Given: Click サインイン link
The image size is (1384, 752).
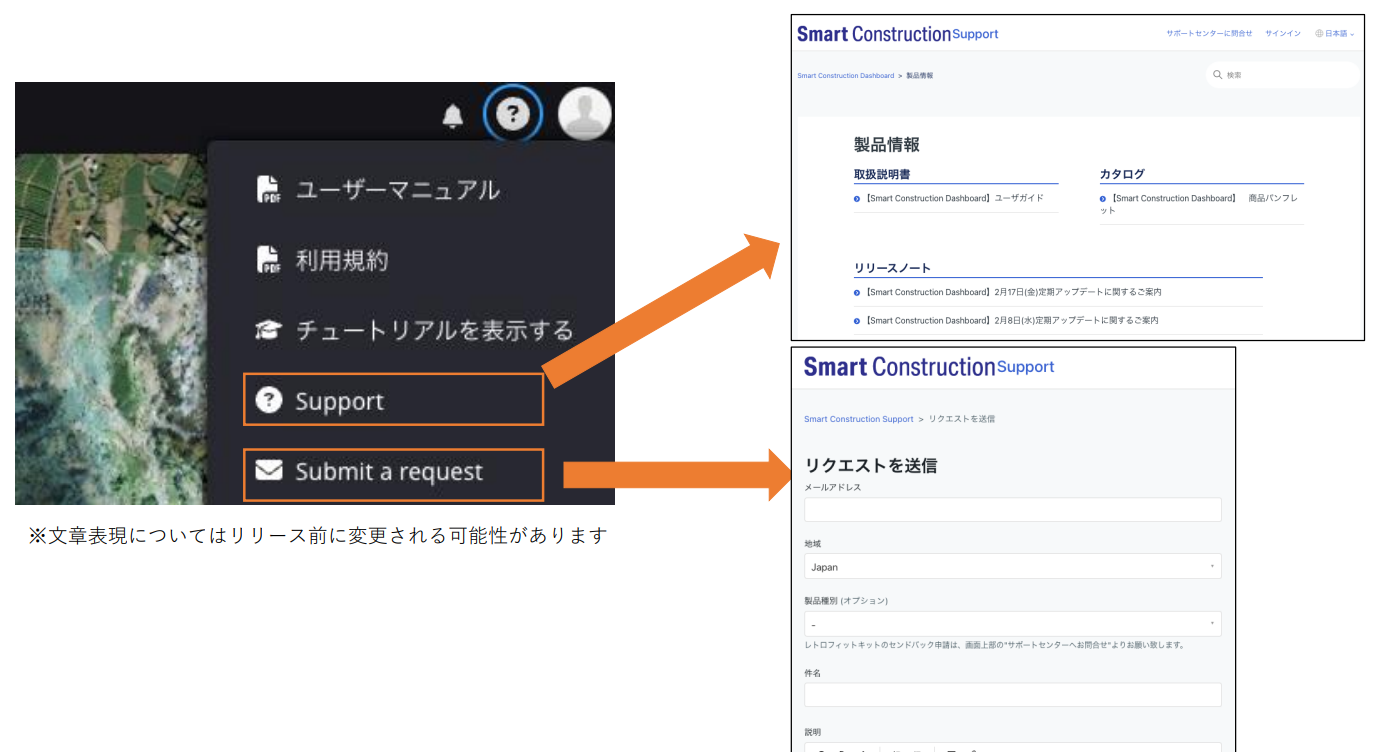Looking at the screenshot, I should [x=1283, y=34].
